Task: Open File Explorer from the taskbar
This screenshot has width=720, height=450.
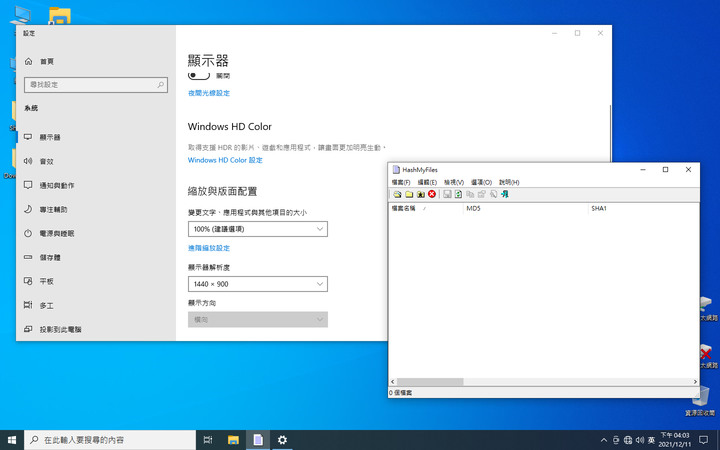Action: click(x=233, y=440)
